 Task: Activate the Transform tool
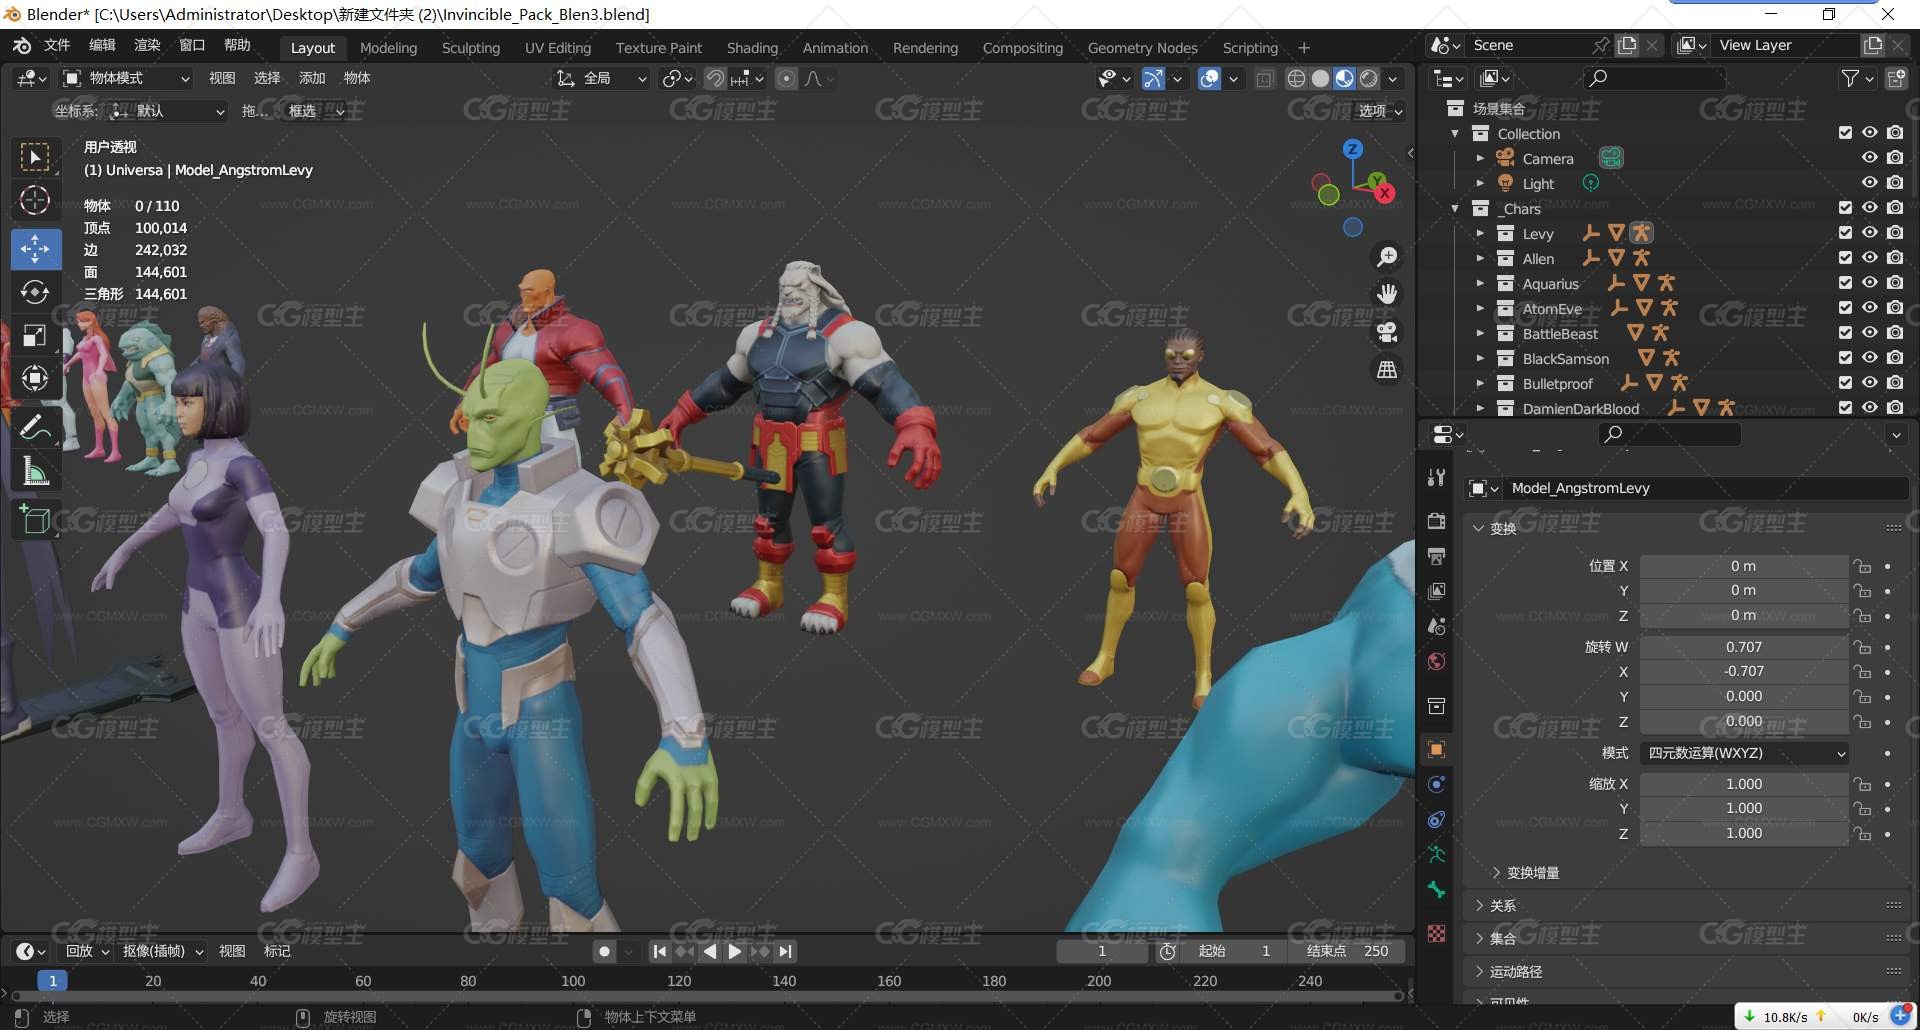[x=35, y=379]
